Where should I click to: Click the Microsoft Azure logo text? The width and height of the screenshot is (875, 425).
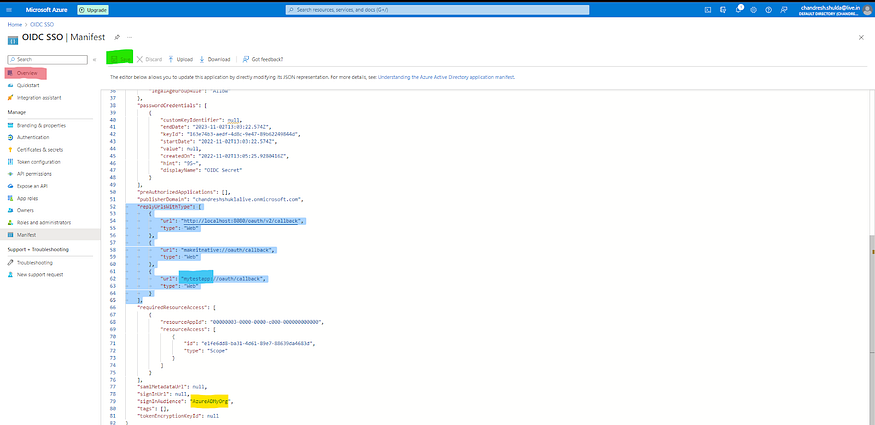pyautogui.click(x=48, y=9)
